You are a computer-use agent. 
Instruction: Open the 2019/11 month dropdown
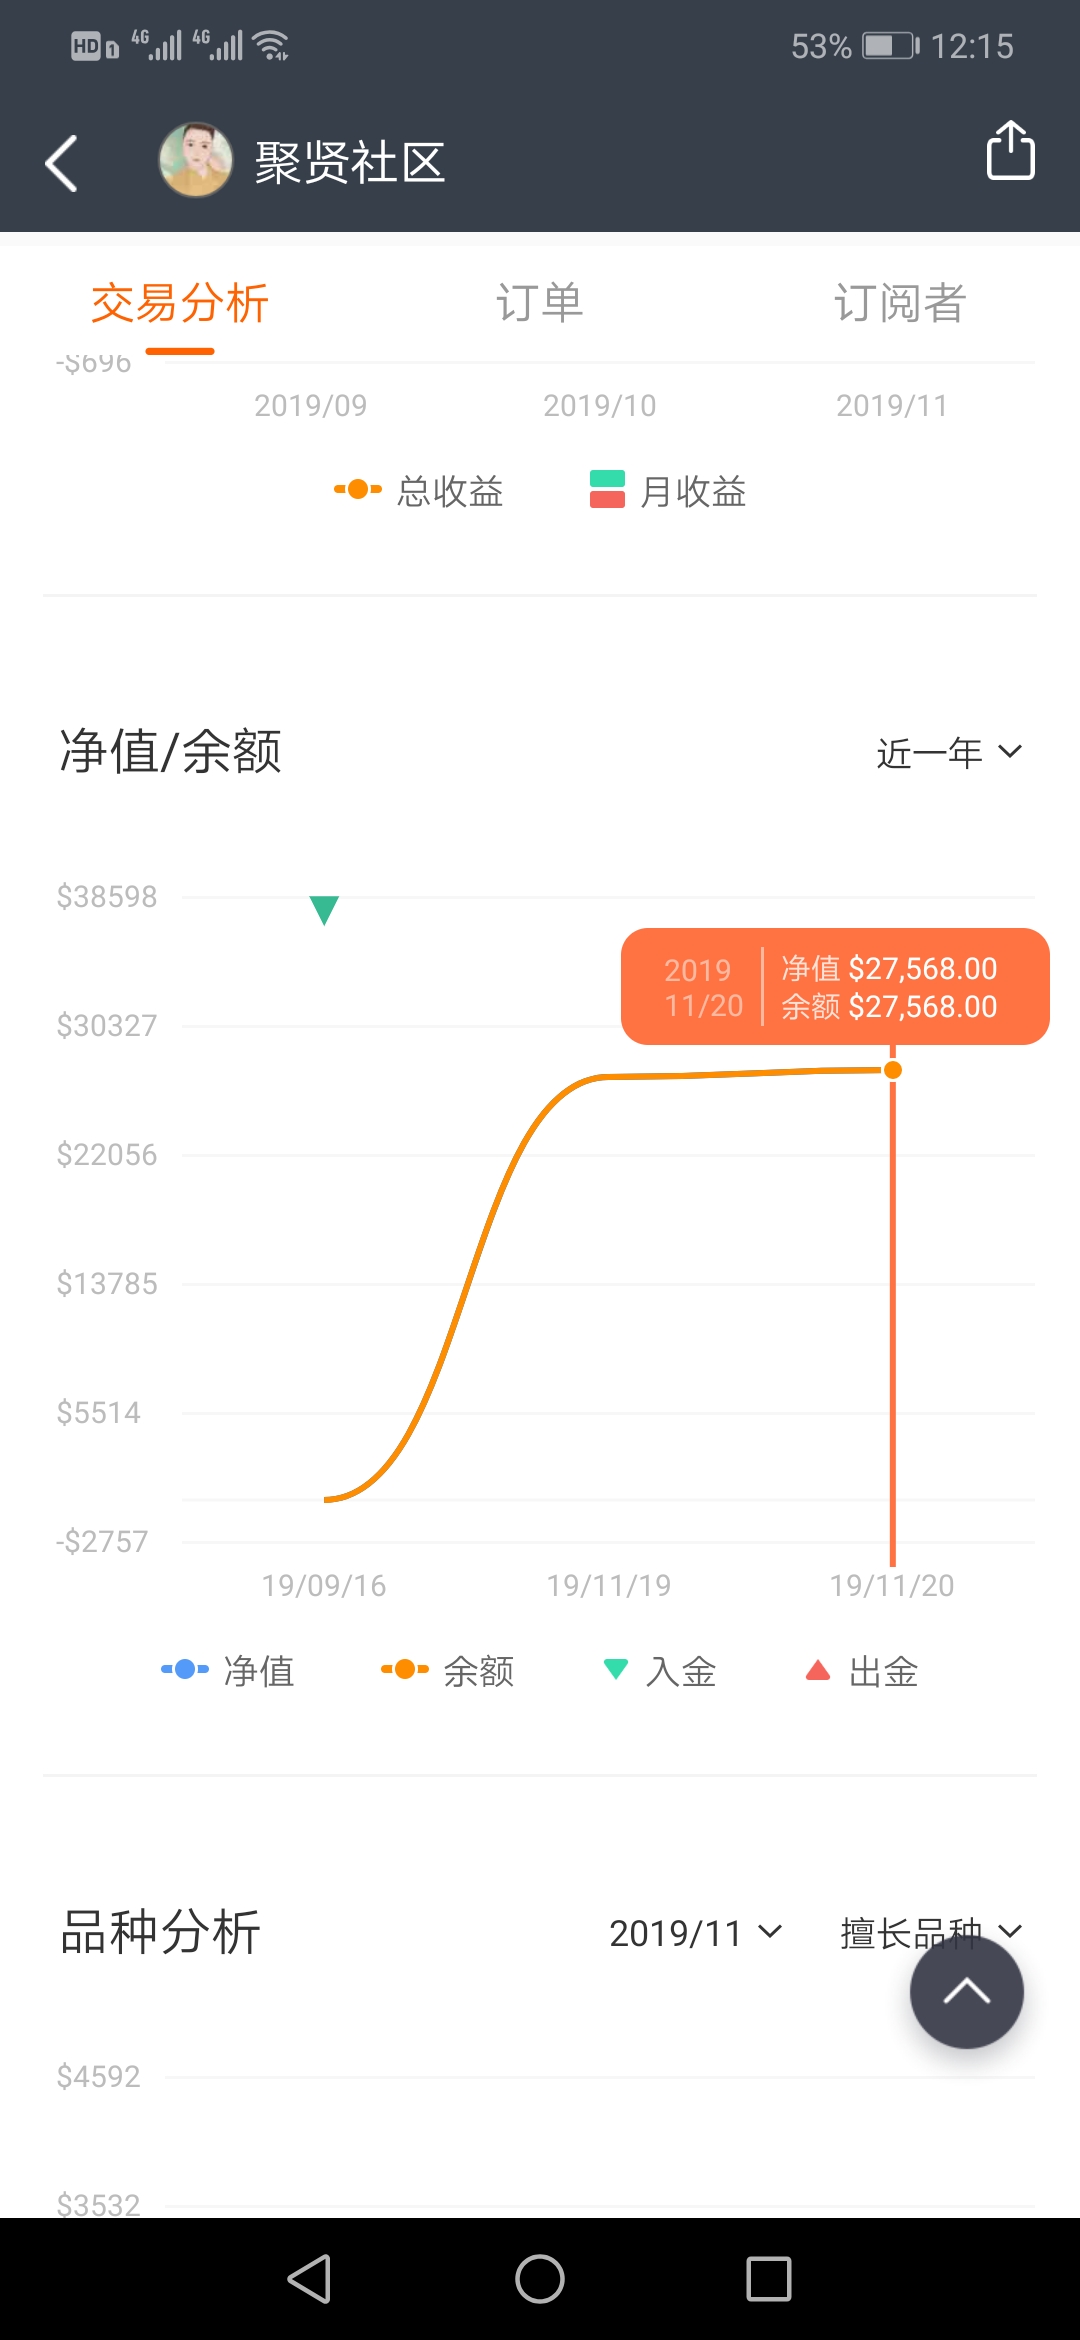(x=696, y=1933)
